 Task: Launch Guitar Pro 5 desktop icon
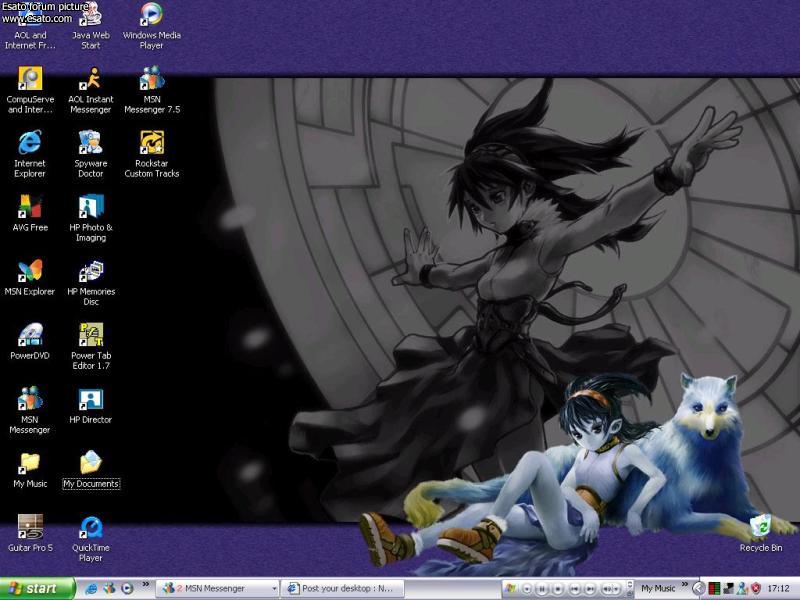30,534
